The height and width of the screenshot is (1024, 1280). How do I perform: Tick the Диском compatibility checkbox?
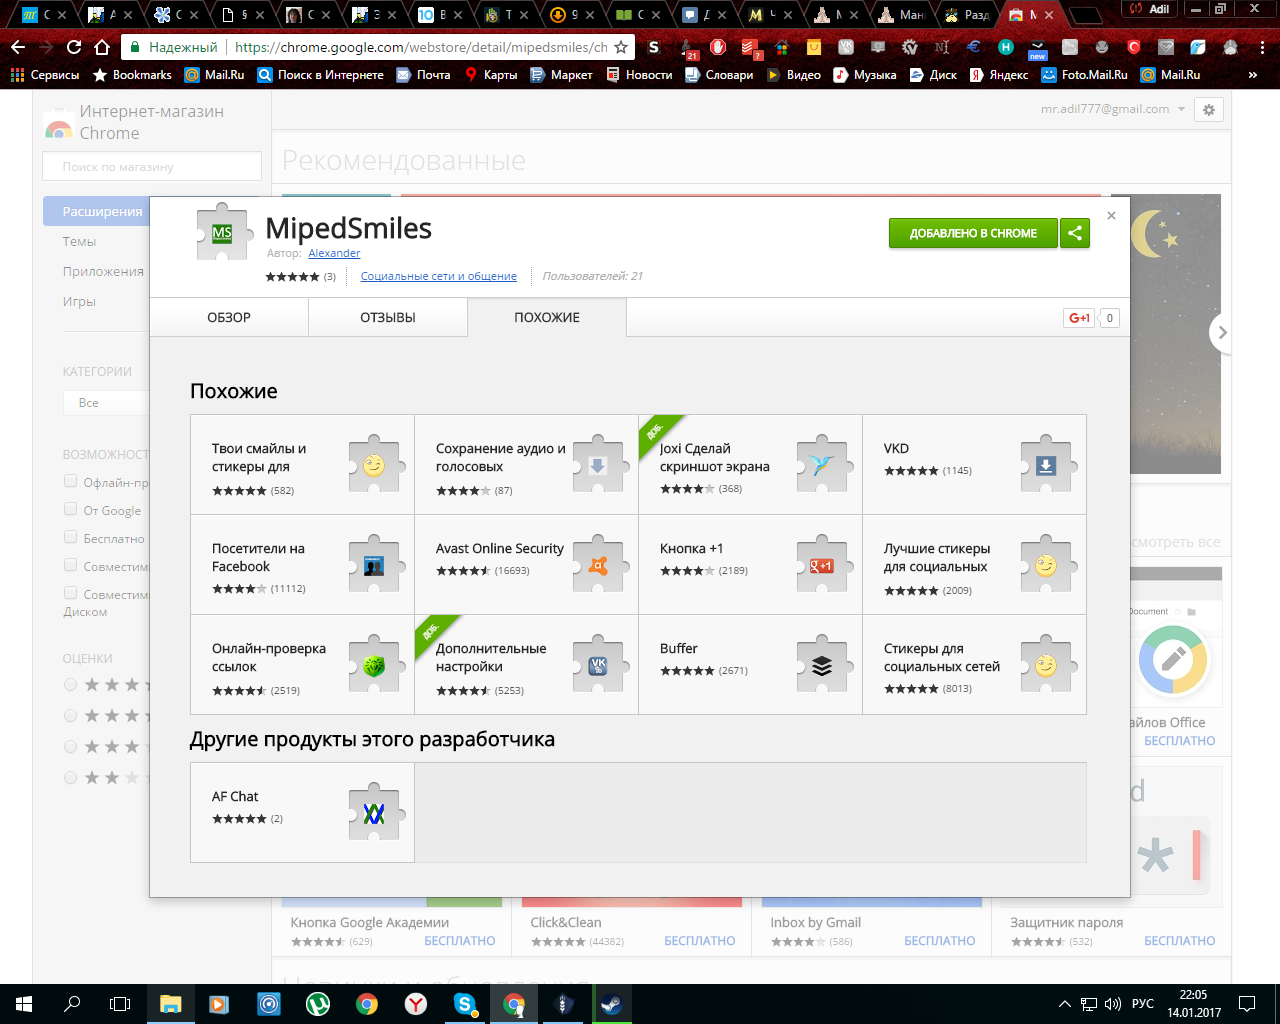[70, 593]
